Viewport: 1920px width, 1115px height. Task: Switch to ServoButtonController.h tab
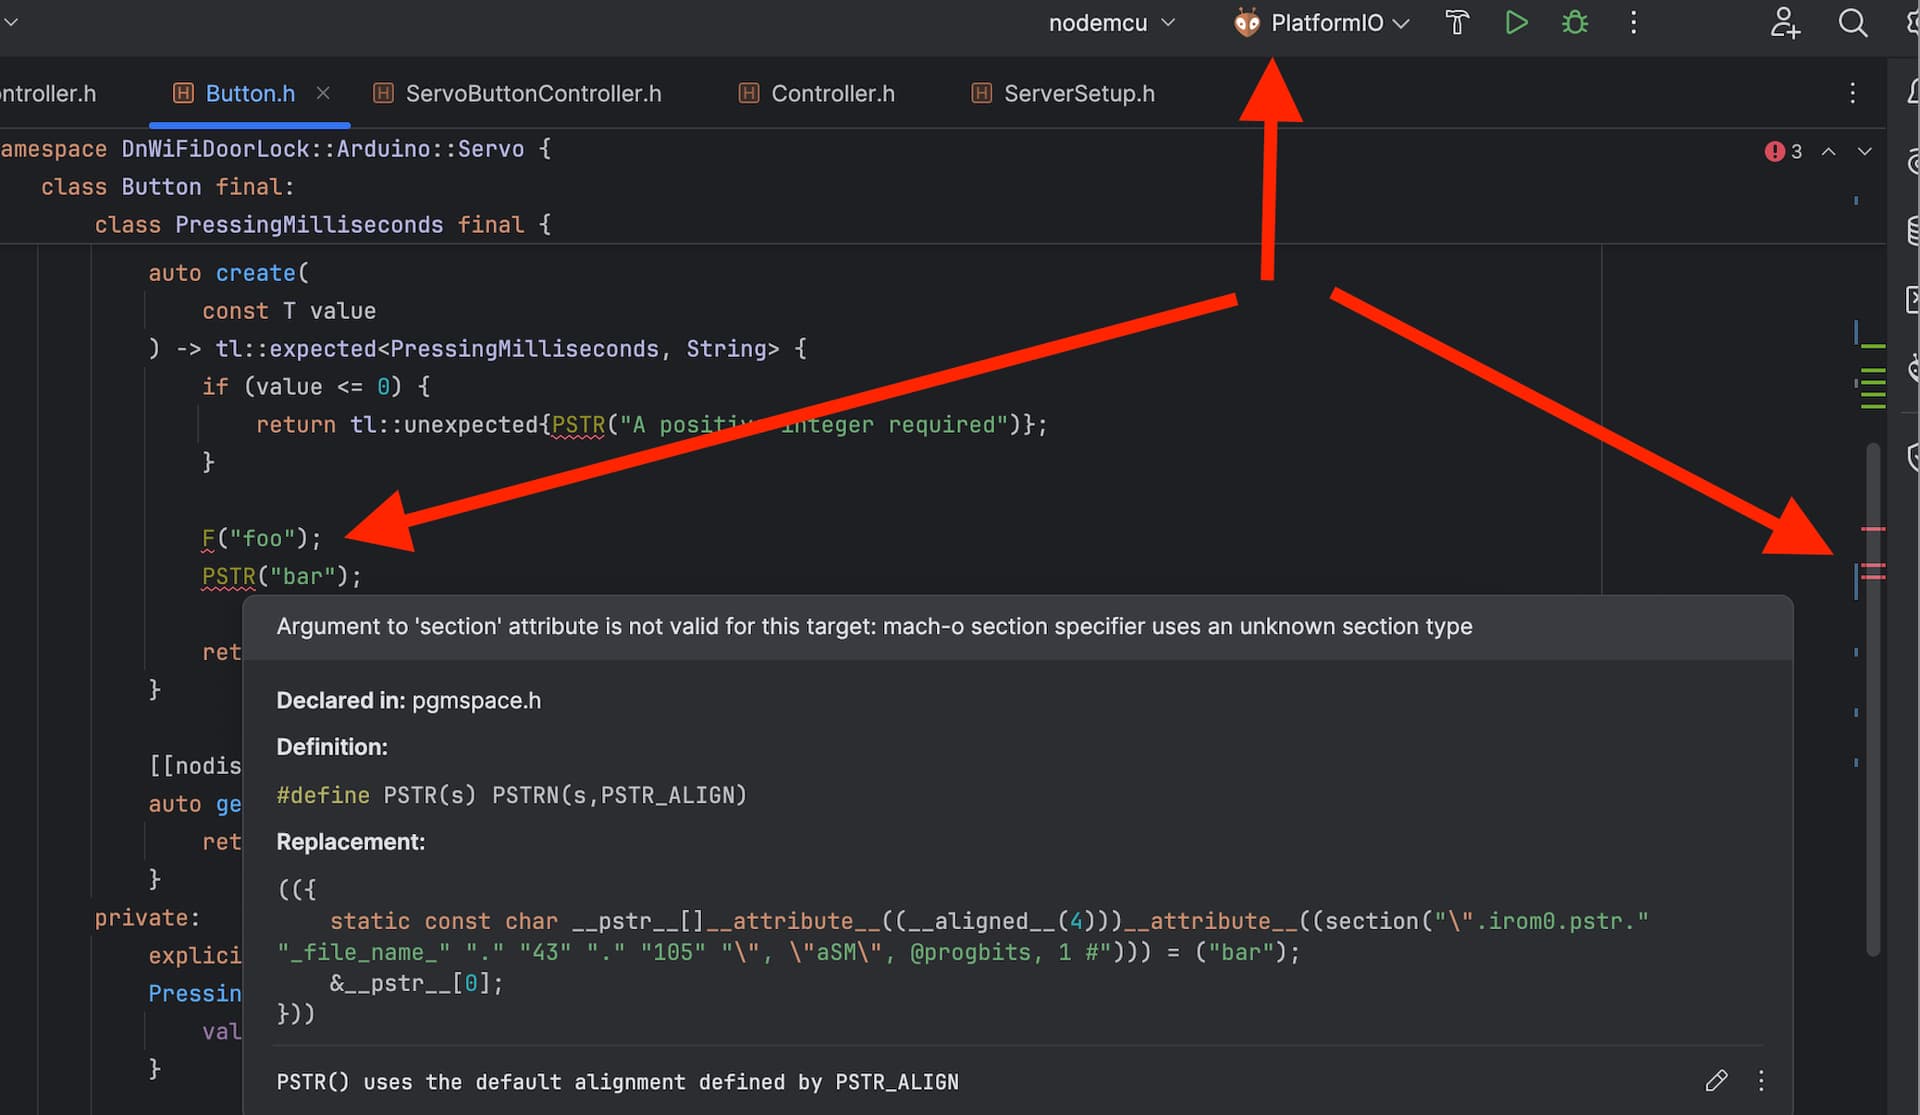(x=532, y=93)
